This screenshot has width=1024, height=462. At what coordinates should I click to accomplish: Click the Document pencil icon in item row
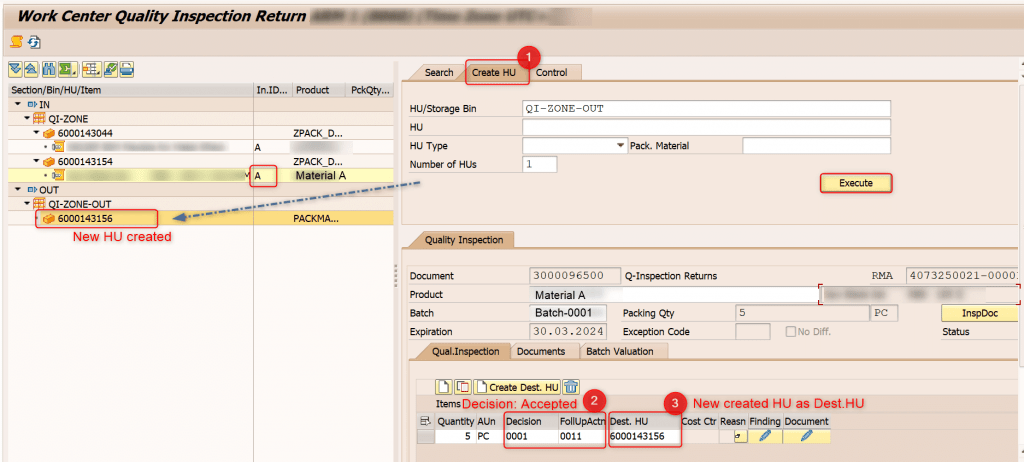807,436
